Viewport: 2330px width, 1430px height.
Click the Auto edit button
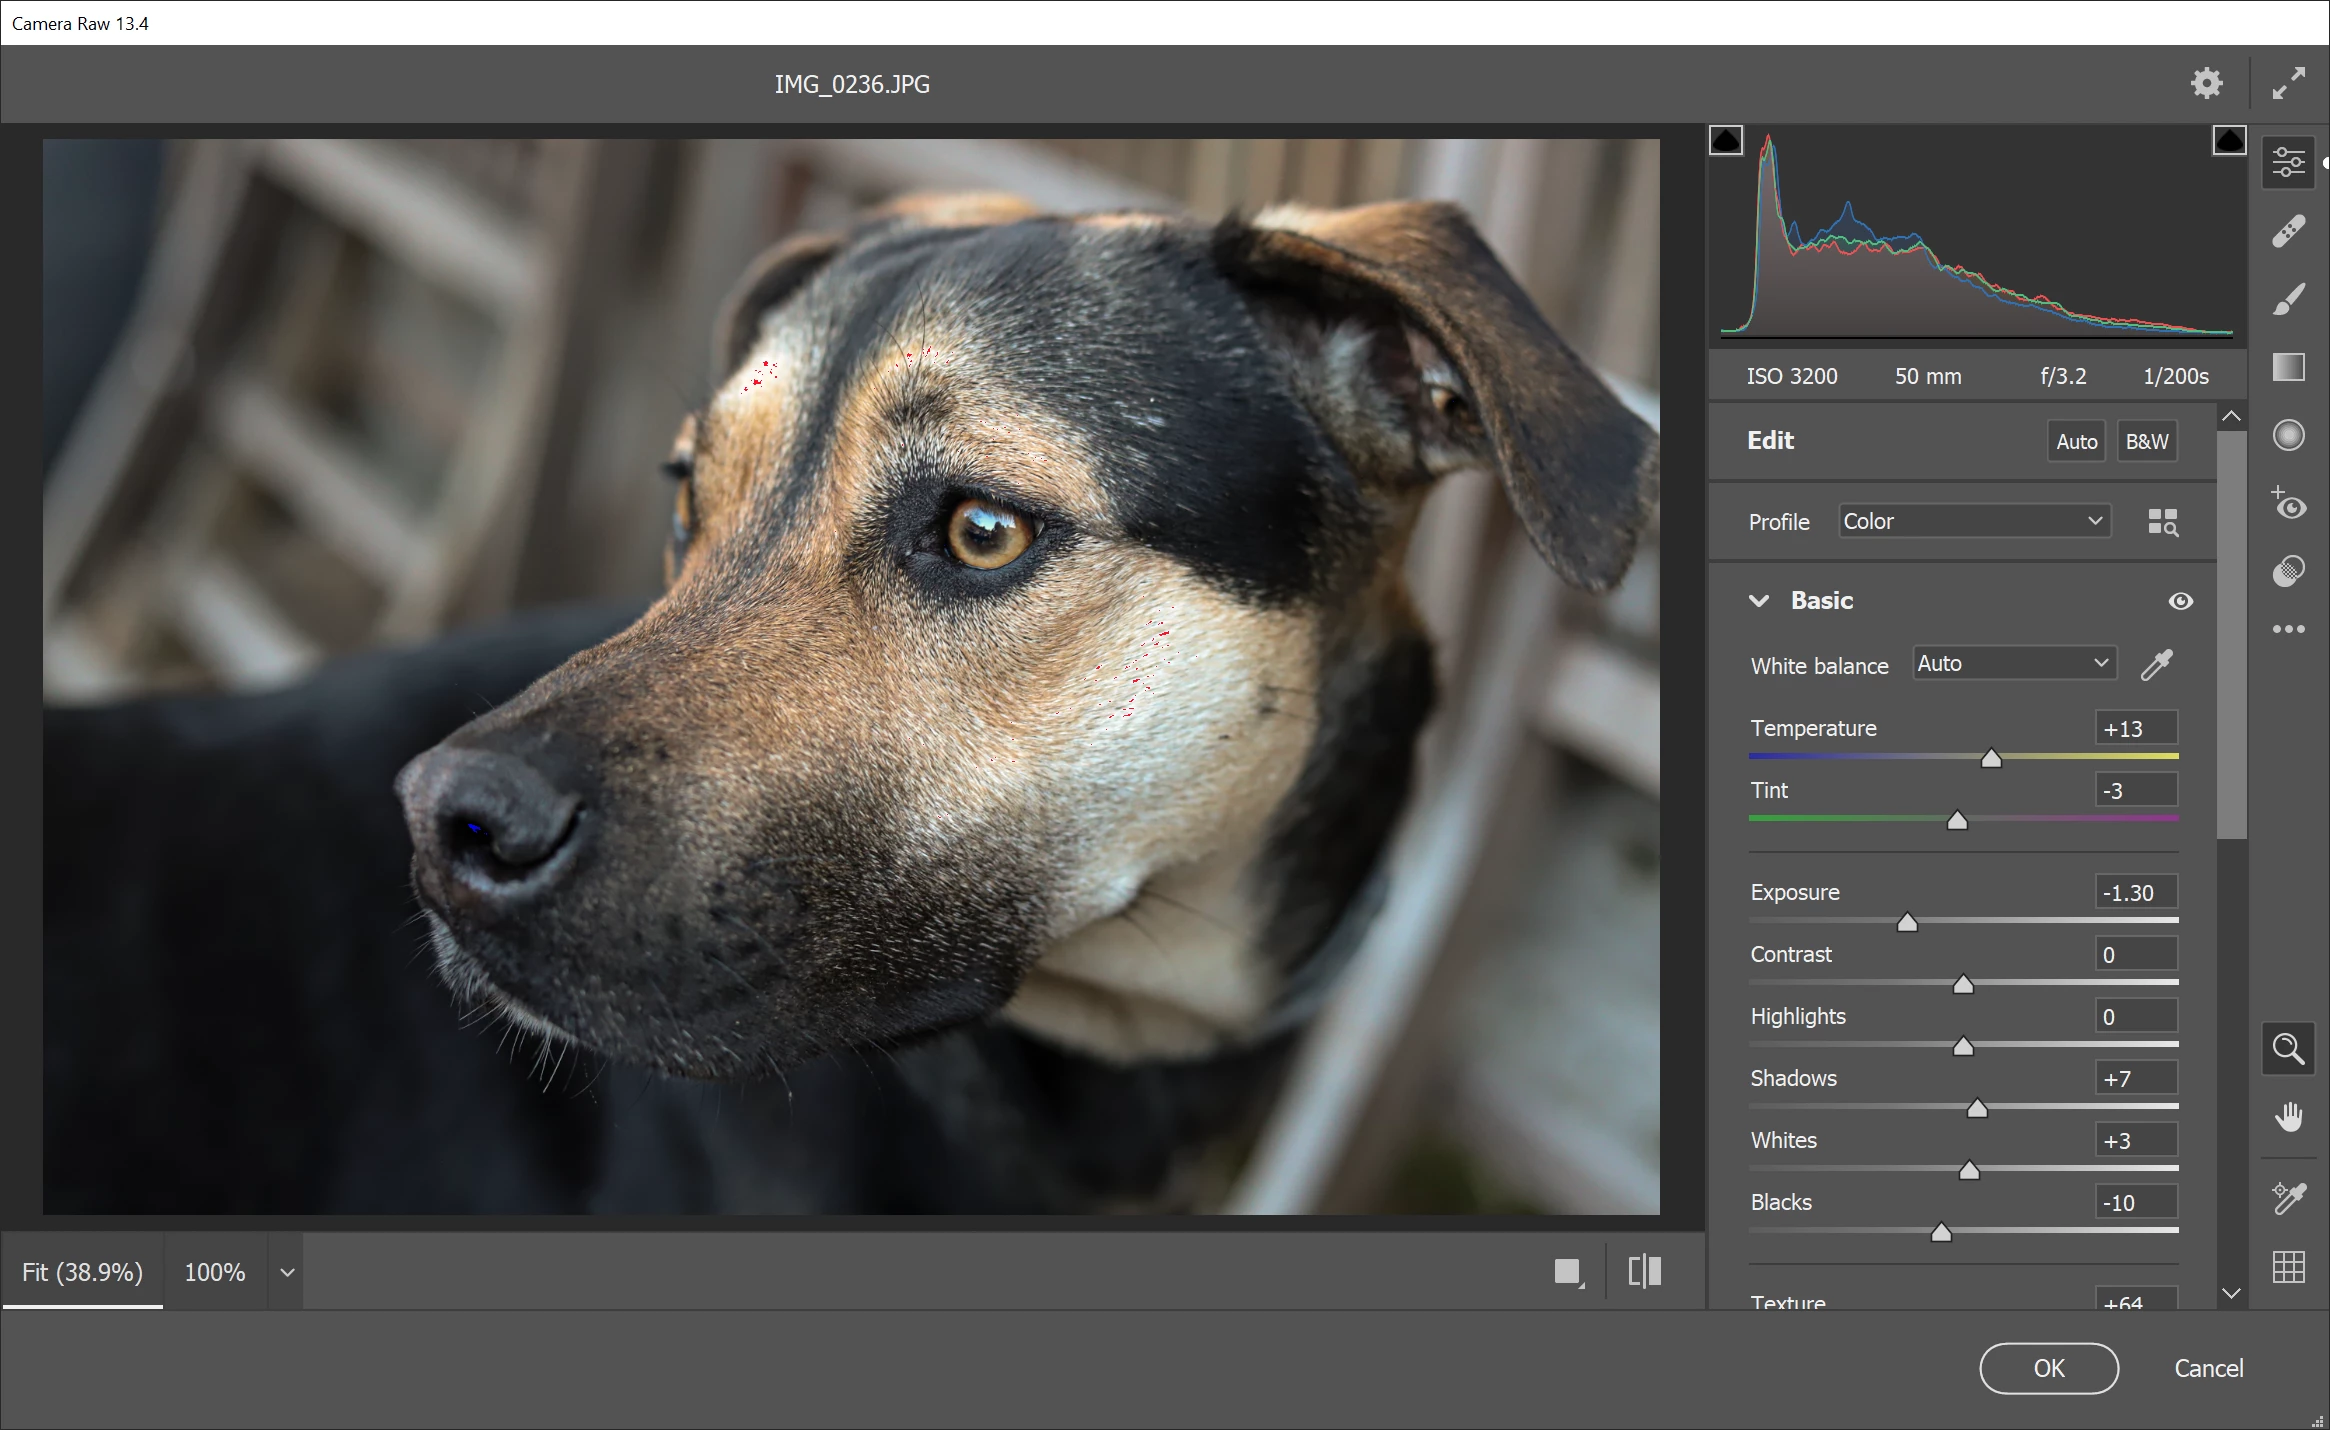point(2076,441)
